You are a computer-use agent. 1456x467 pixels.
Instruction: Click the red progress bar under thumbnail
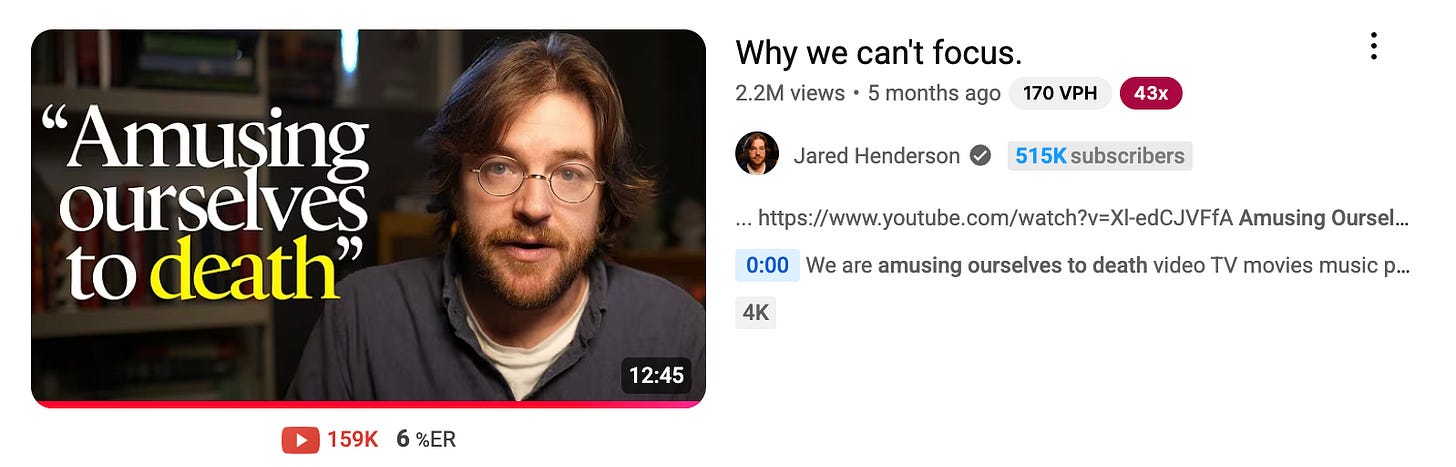click(x=368, y=404)
